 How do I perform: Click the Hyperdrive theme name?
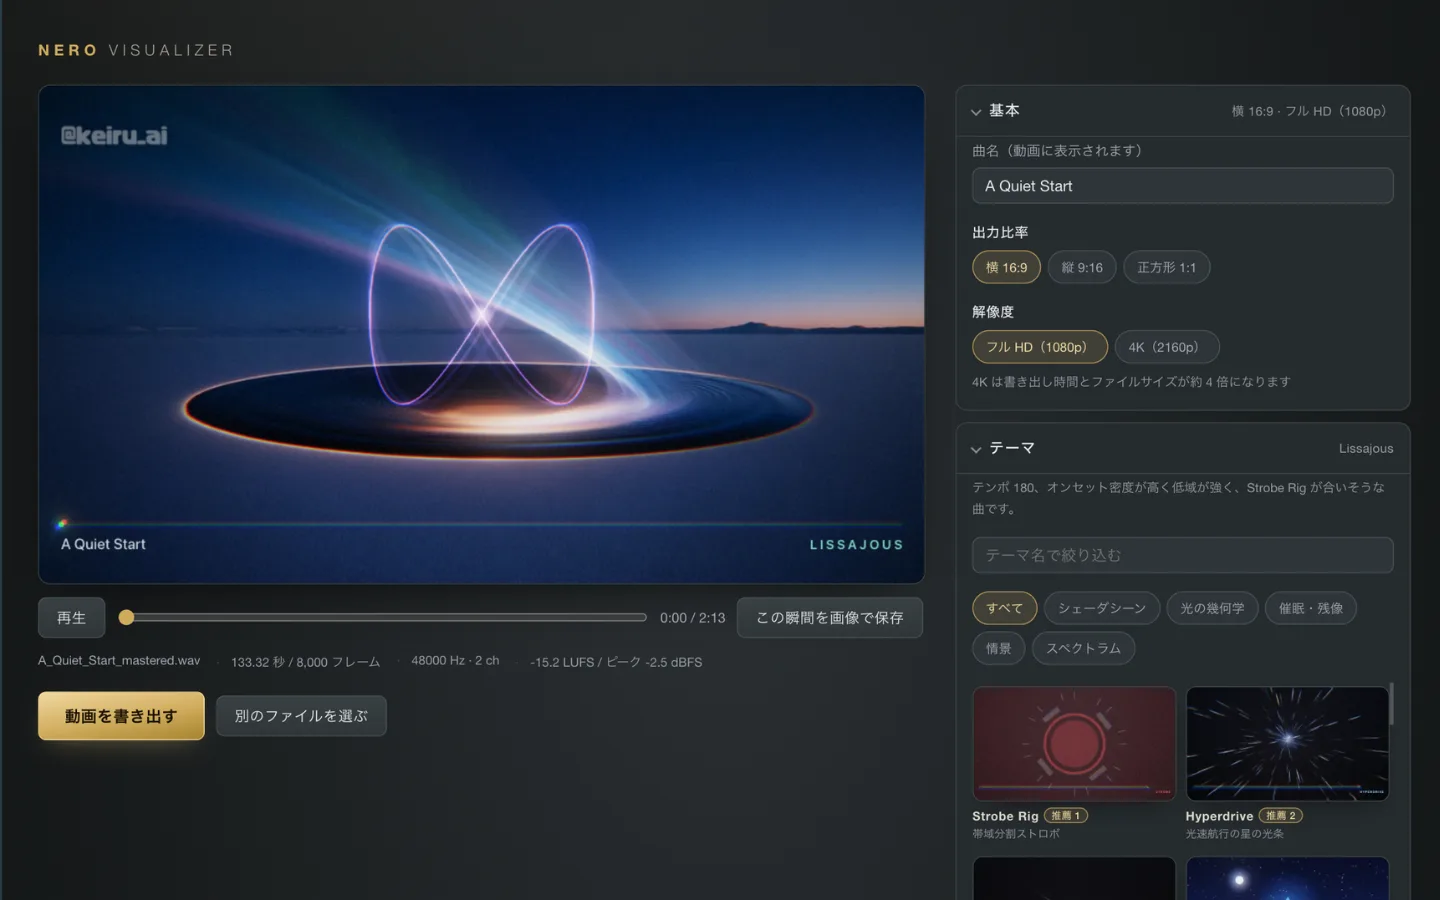click(x=1219, y=816)
